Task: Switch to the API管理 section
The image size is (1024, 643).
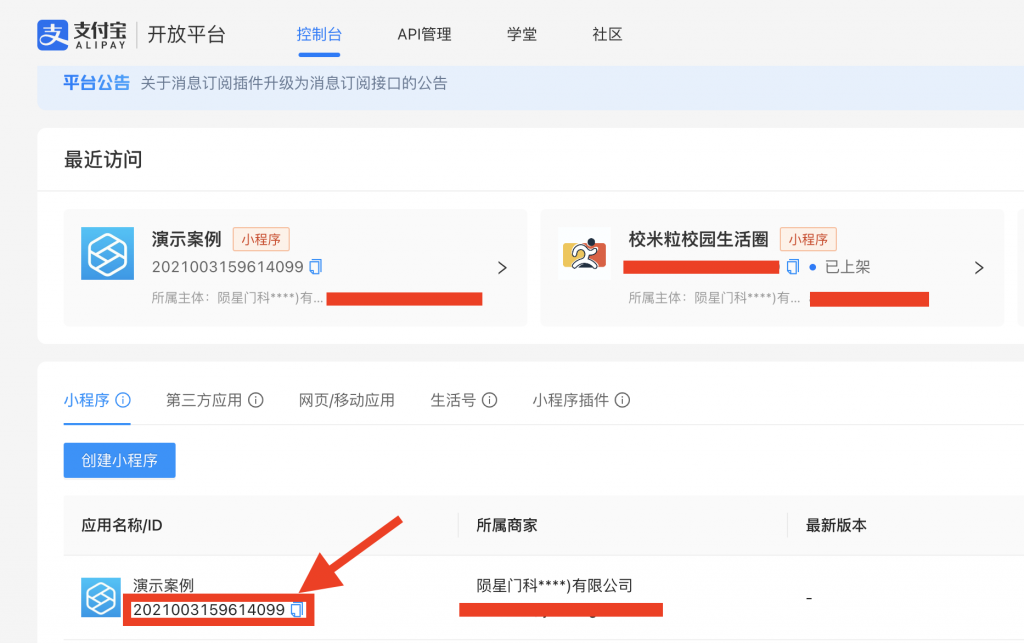Action: click(423, 34)
